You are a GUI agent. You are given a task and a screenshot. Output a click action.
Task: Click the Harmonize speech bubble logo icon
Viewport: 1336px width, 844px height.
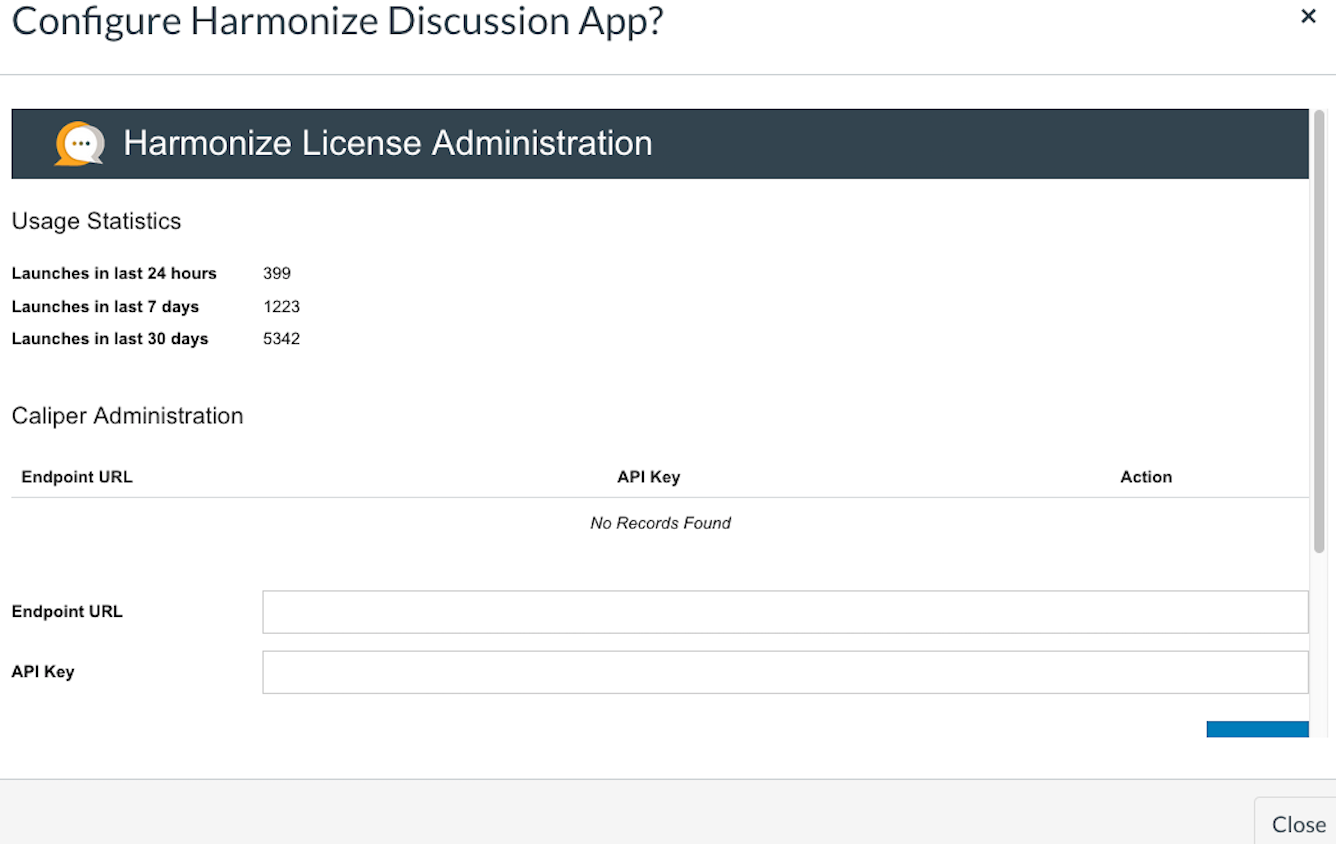tap(78, 143)
